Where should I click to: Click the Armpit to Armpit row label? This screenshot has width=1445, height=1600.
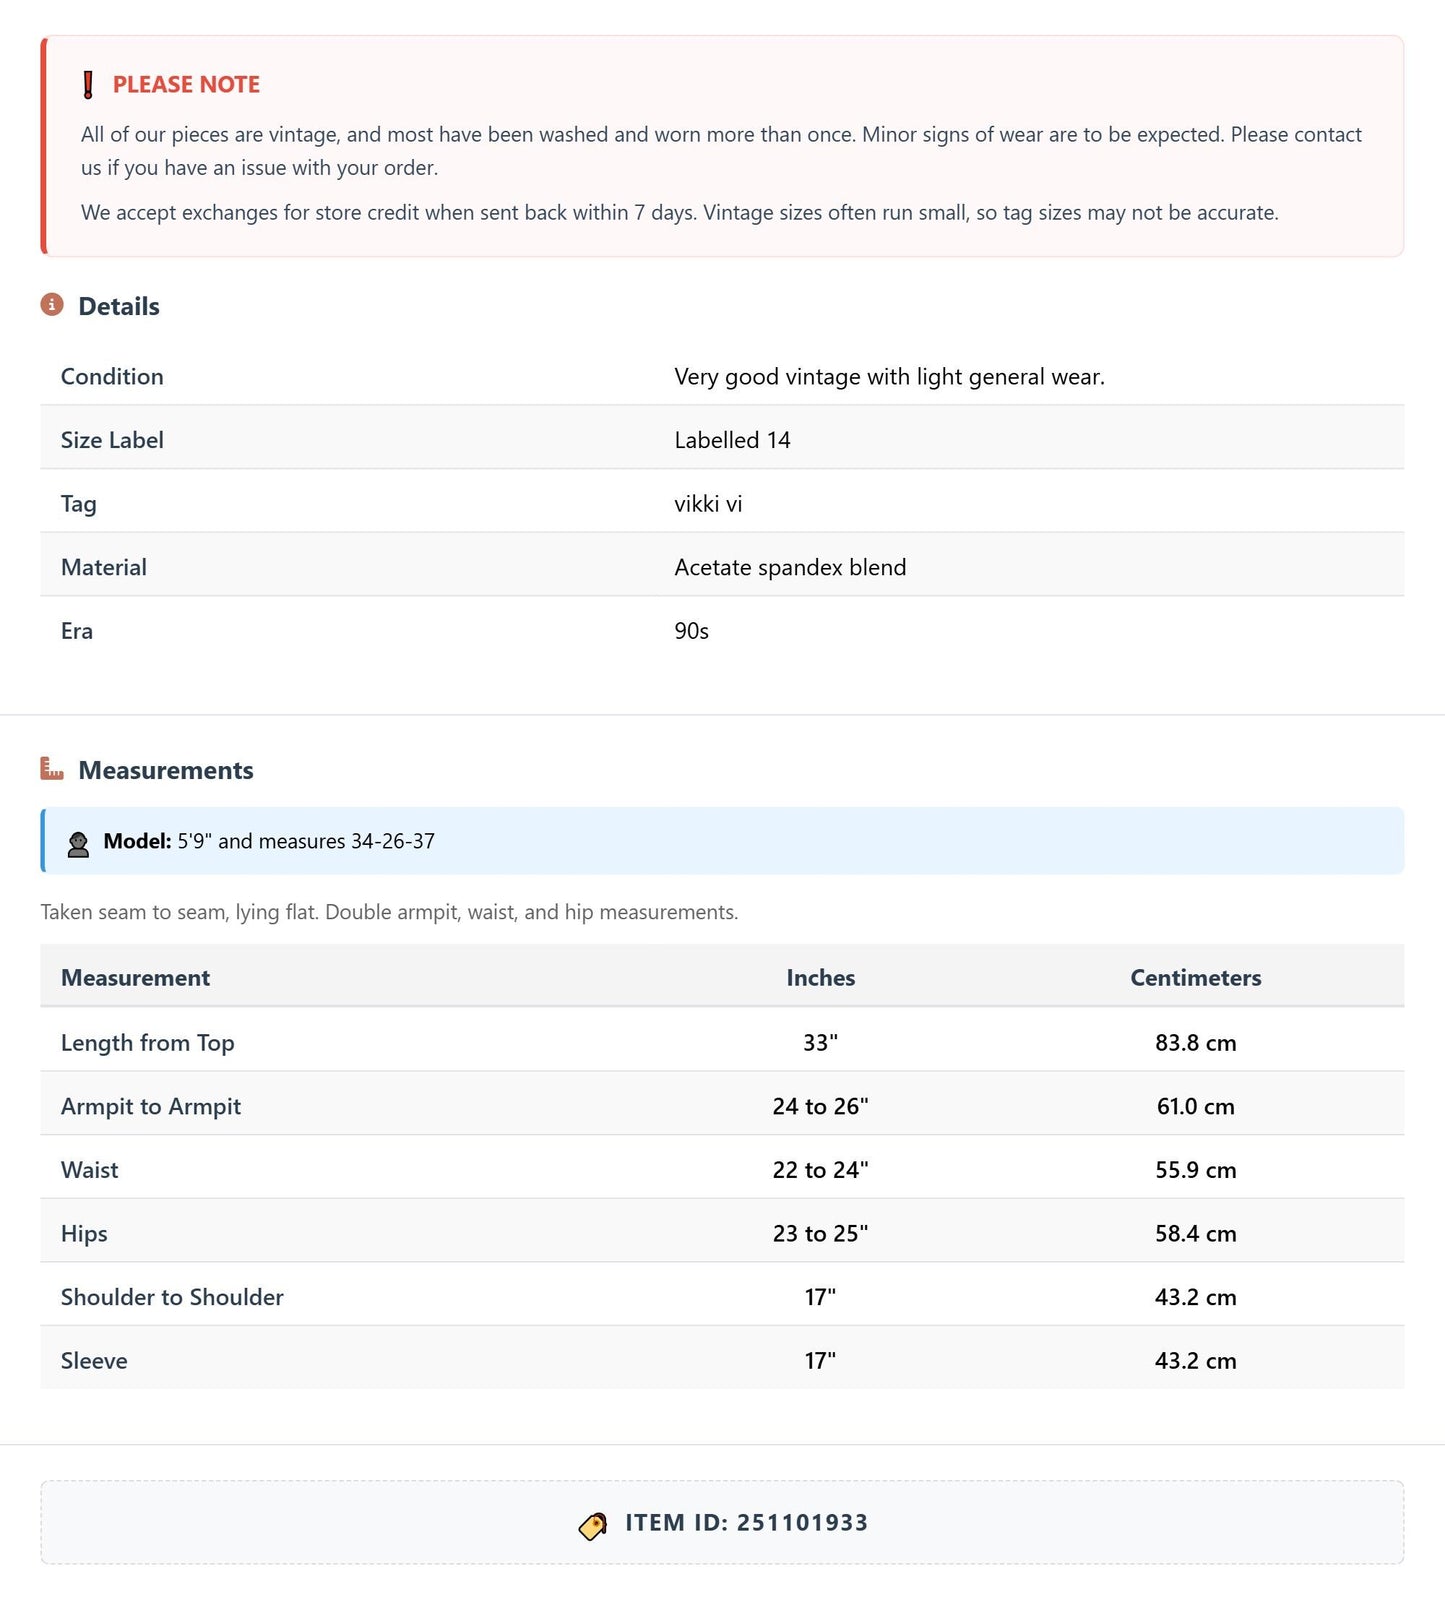click(x=151, y=1107)
